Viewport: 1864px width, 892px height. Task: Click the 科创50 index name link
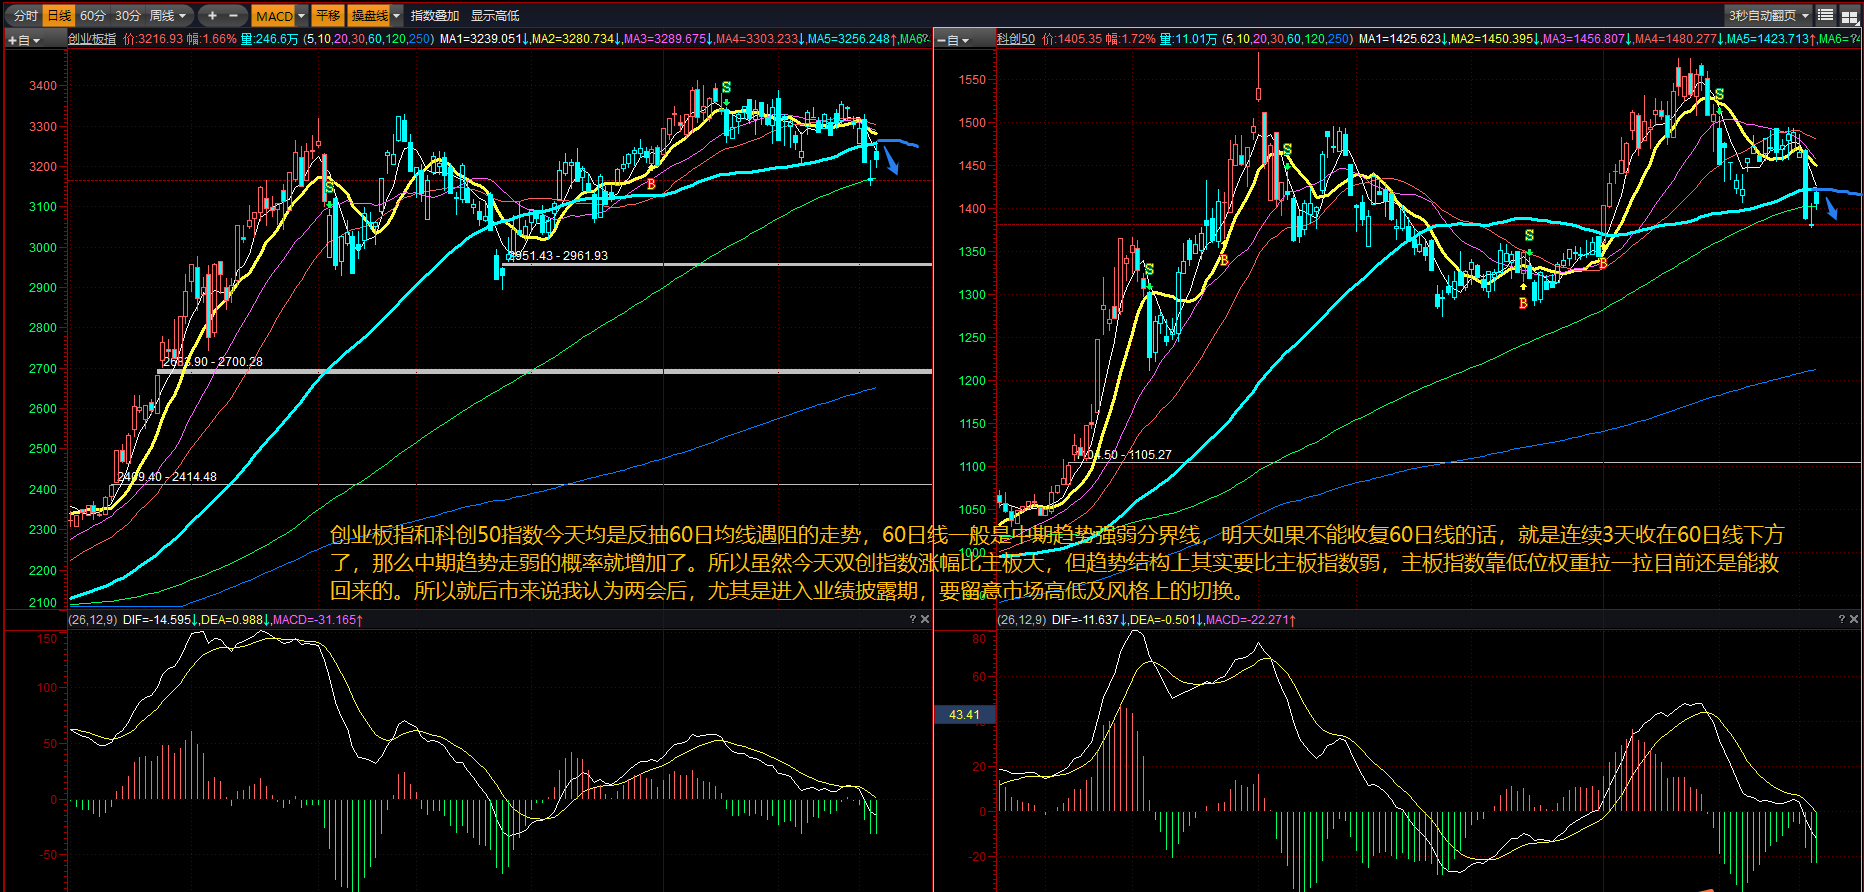click(1015, 39)
